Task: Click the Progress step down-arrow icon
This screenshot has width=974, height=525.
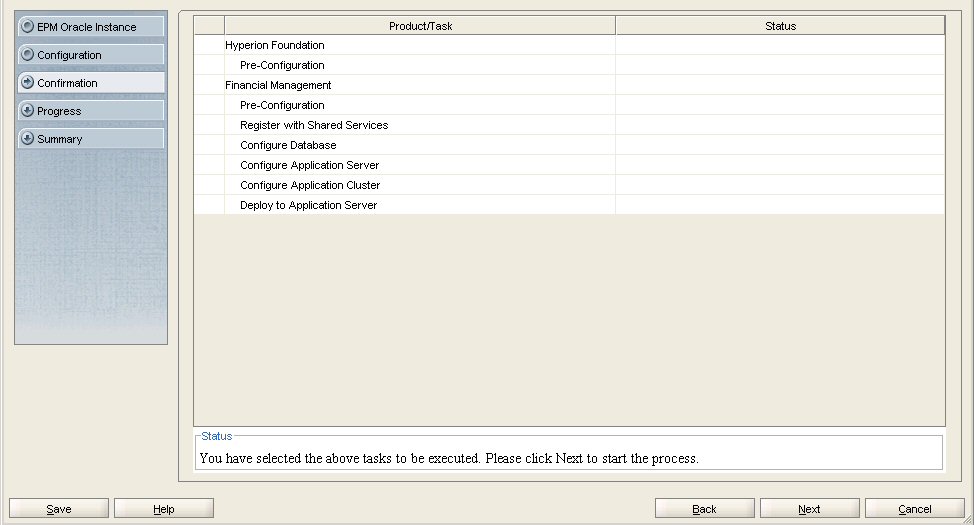Action: point(27,110)
